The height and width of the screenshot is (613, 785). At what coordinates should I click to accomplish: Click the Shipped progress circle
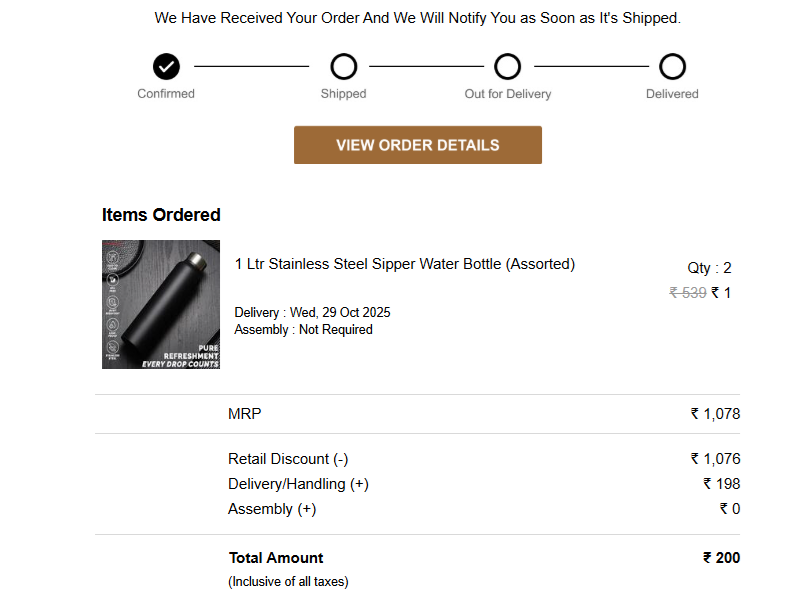[343, 67]
